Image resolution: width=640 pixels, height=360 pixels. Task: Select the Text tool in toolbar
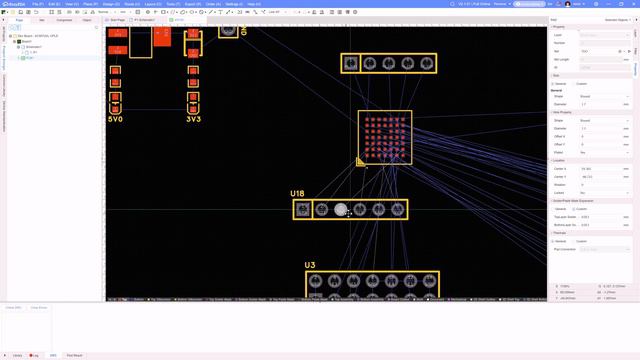pyautogui.click(x=220, y=12)
